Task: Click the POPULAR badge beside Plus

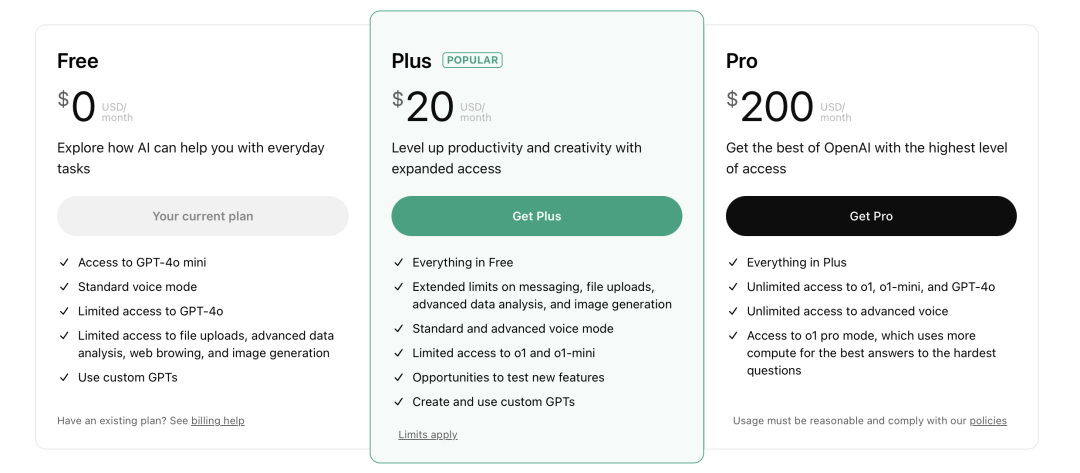Action: [x=472, y=61]
